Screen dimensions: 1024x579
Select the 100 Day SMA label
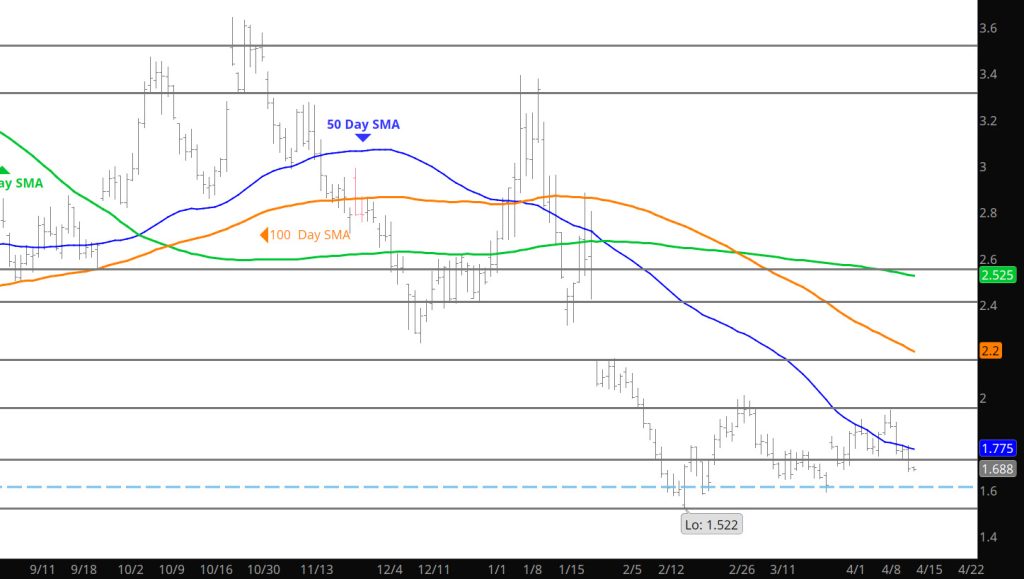click(311, 235)
